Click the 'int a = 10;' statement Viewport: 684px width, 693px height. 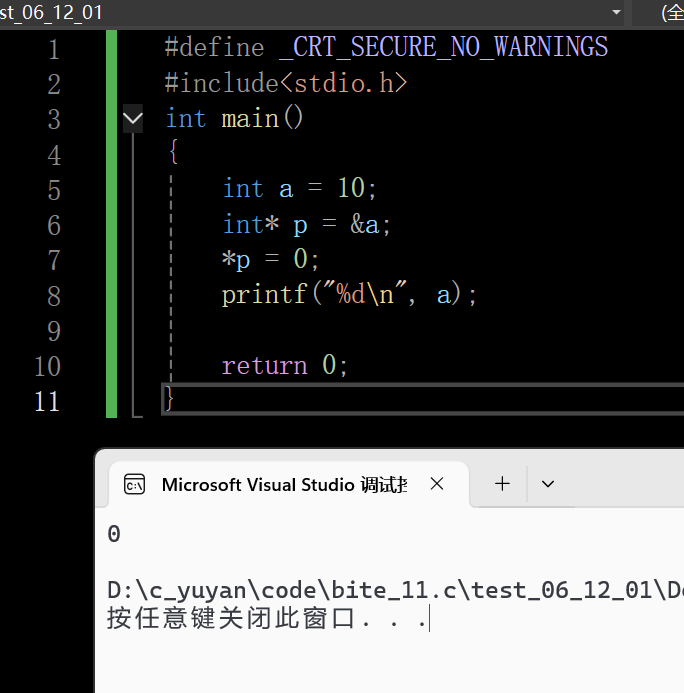pos(299,189)
